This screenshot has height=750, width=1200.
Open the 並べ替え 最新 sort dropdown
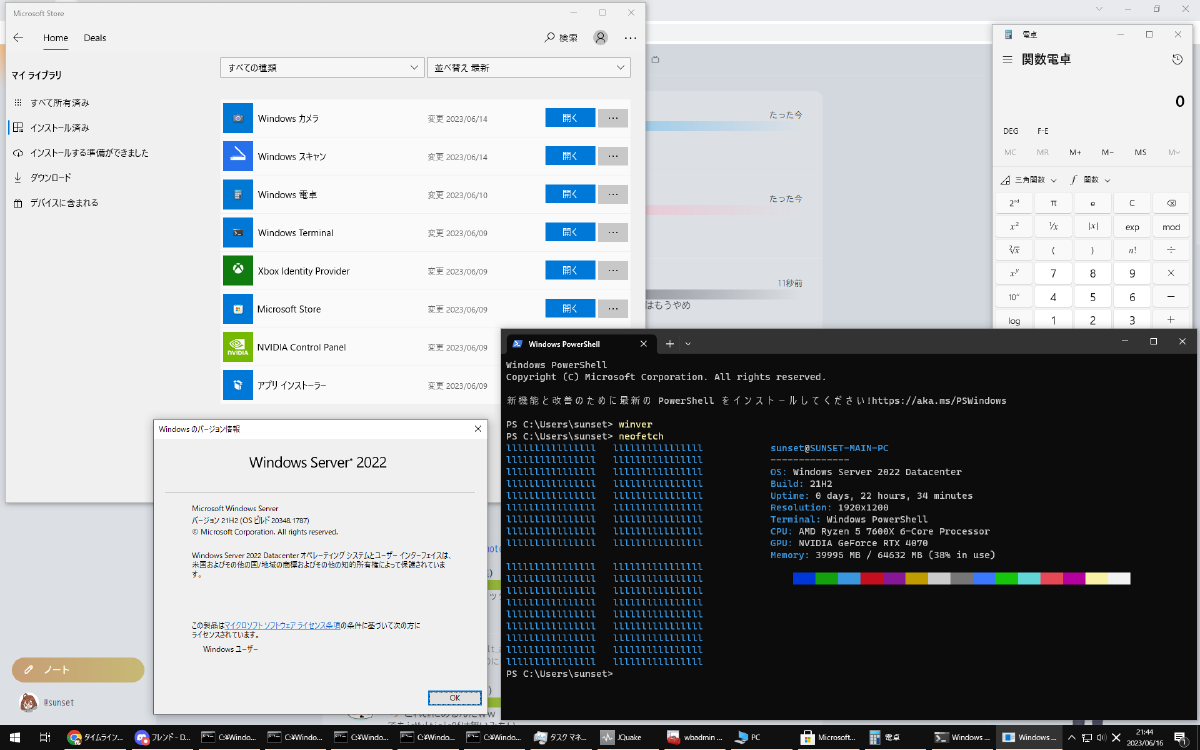pos(529,67)
